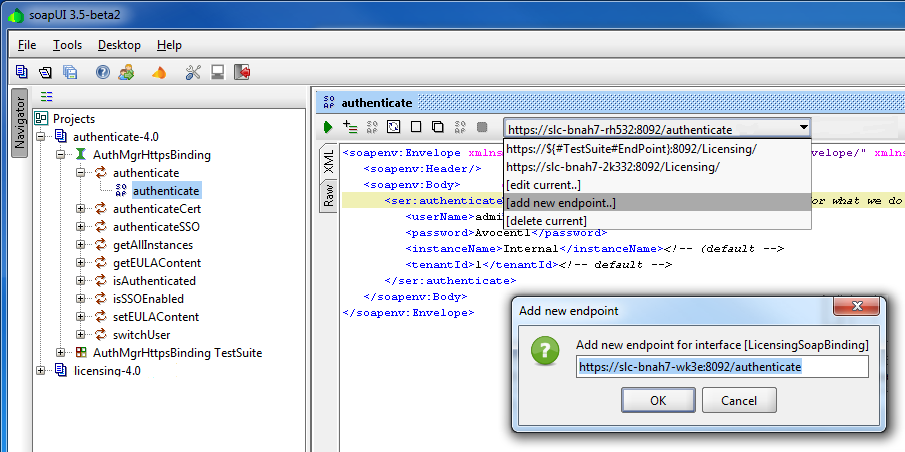
Task: Select [add new endpoint..] option
Action: 657,203
